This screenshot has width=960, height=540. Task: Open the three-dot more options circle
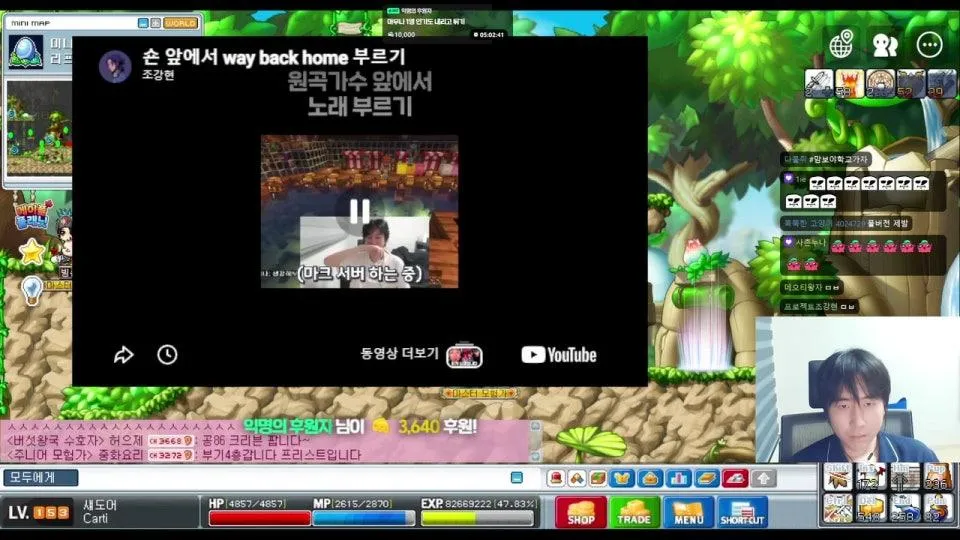(929, 45)
